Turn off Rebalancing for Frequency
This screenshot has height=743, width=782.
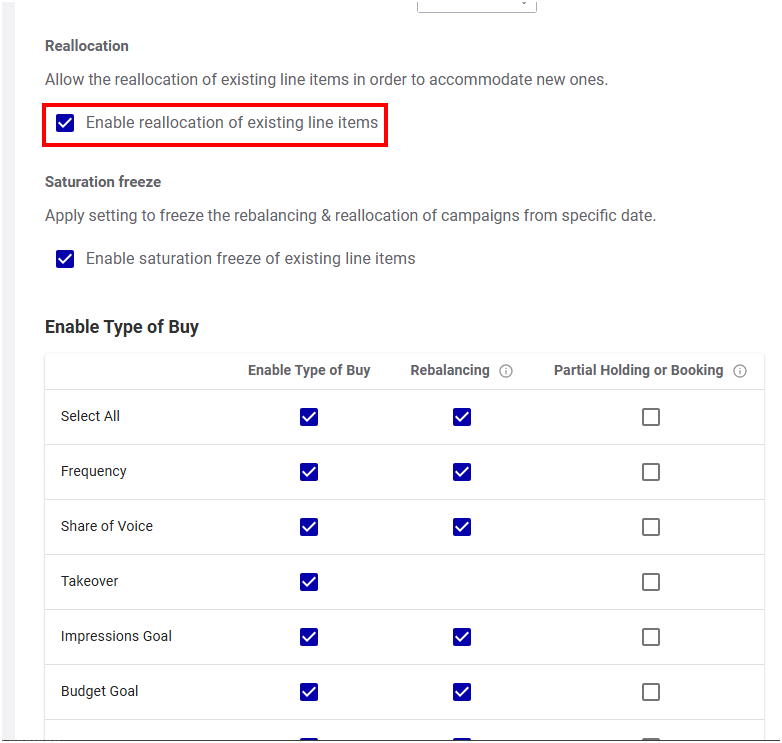[x=462, y=472]
